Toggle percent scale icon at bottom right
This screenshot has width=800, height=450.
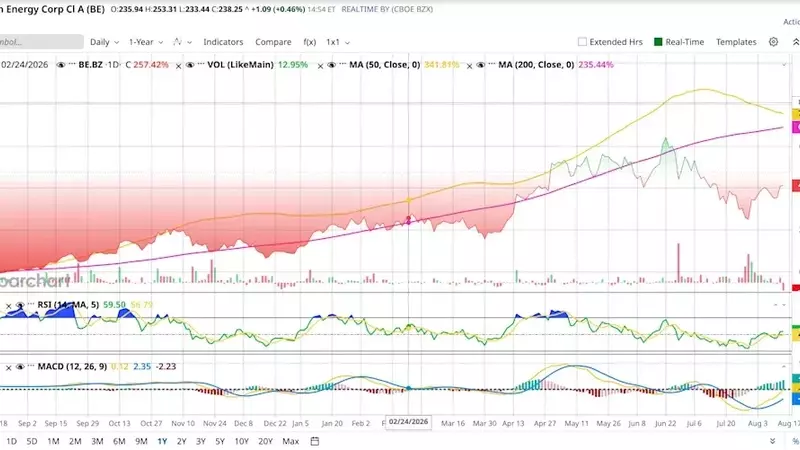point(795,441)
